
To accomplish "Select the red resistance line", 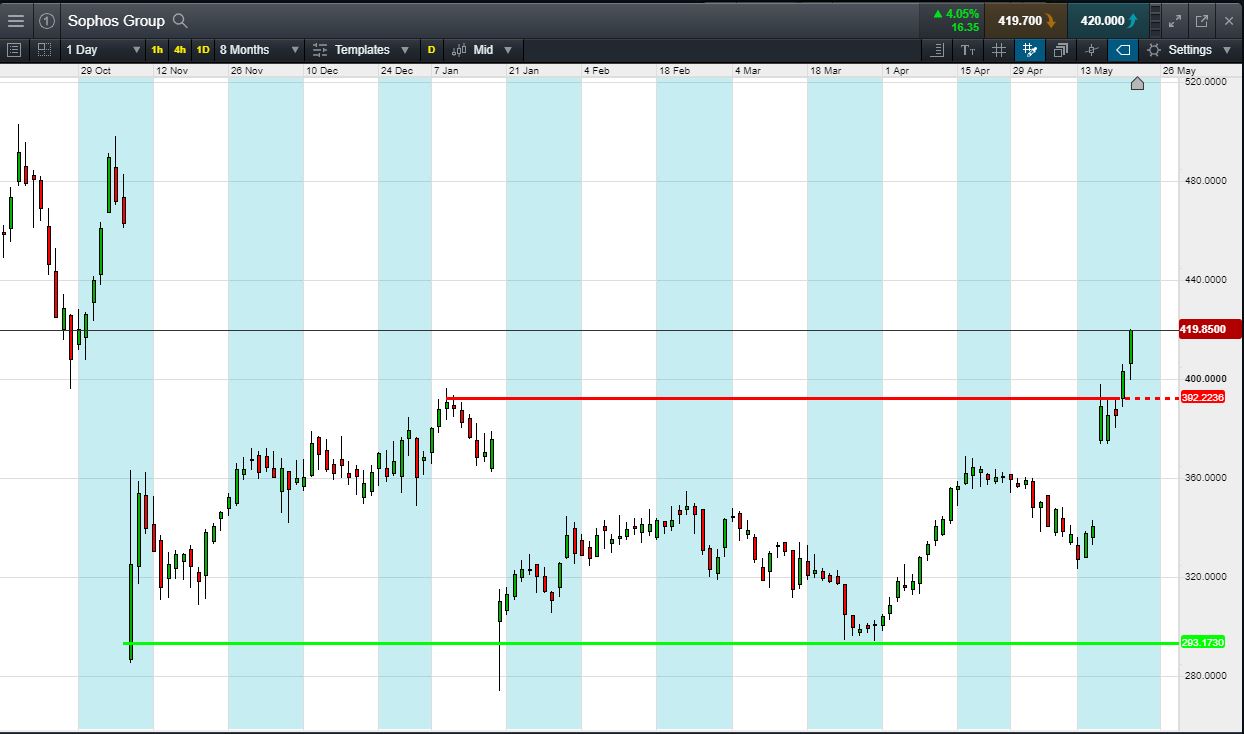I will click(x=786, y=398).
